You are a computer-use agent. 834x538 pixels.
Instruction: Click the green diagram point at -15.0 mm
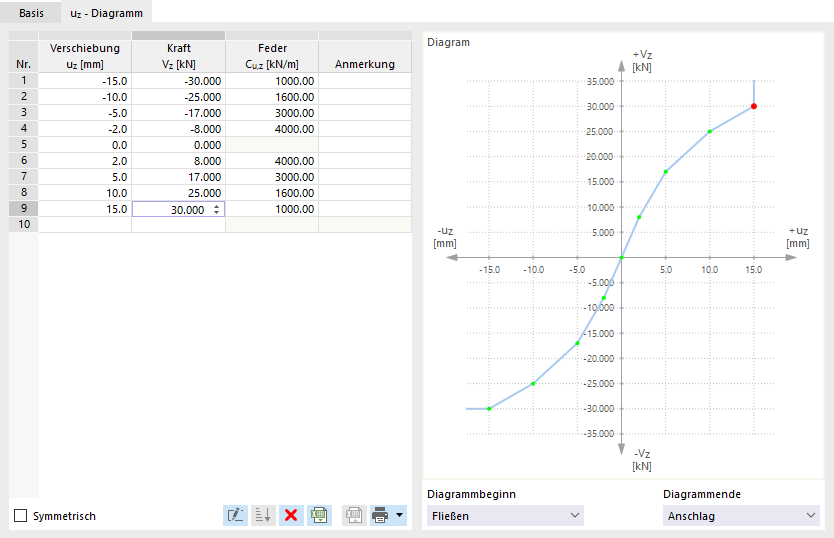pyautogui.click(x=489, y=409)
